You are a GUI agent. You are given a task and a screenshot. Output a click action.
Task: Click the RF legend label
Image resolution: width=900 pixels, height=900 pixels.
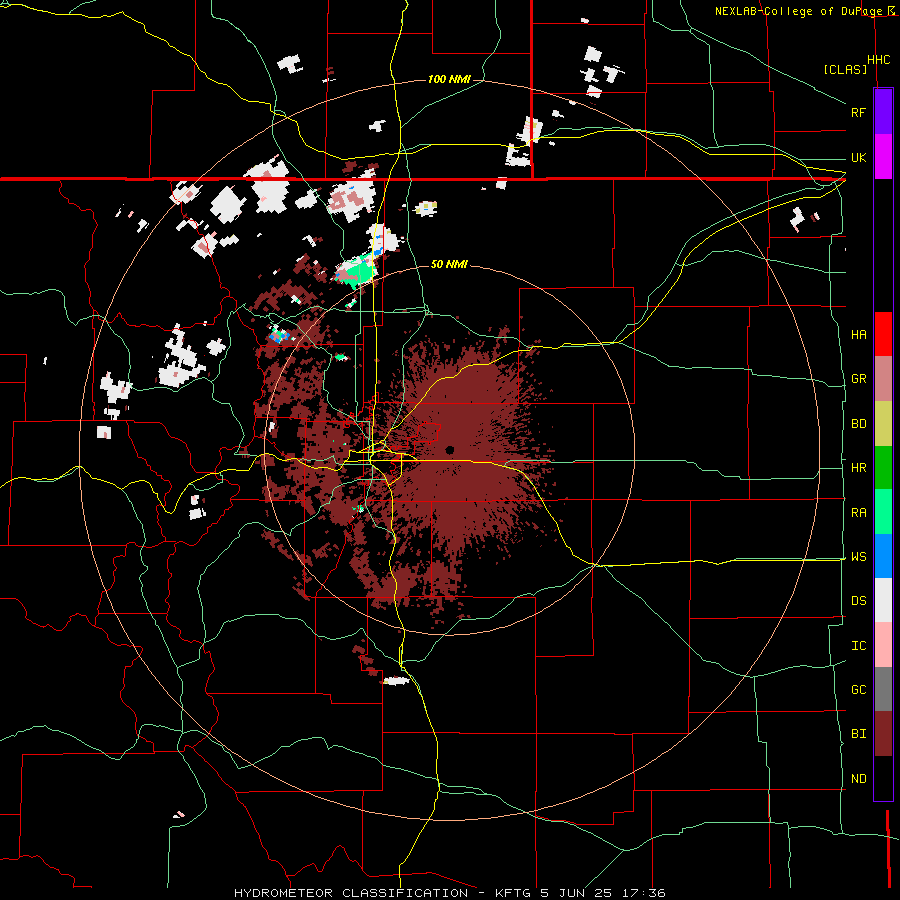pos(858,112)
